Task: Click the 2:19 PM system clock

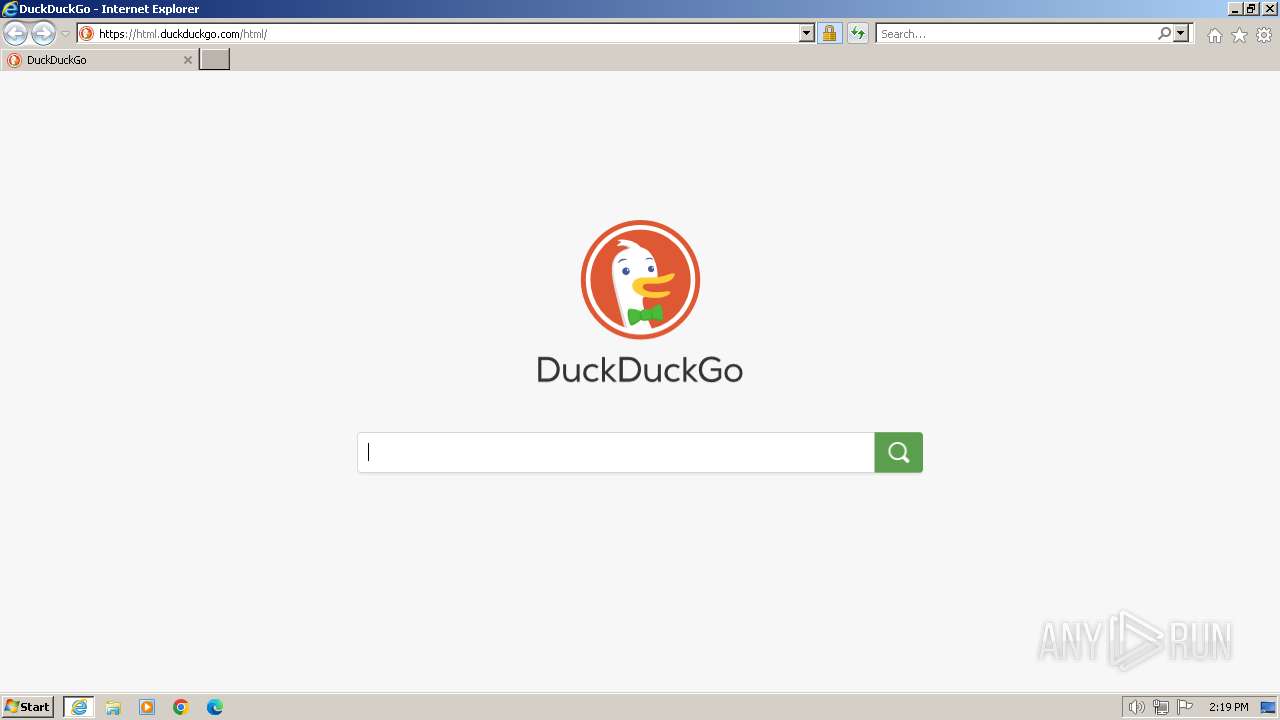Action: click(1228, 707)
